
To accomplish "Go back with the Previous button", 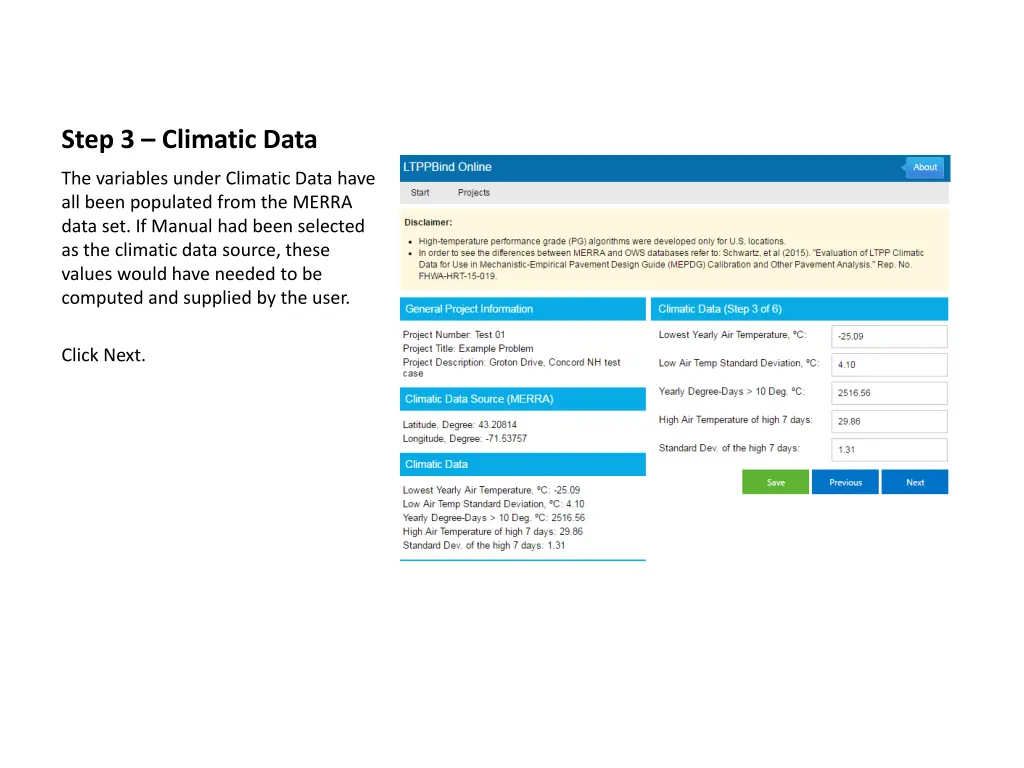I will tap(845, 482).
